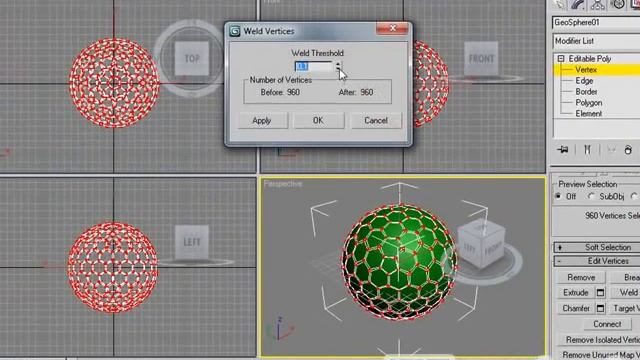Click Remove Modifier trash icon

point(628,150)
